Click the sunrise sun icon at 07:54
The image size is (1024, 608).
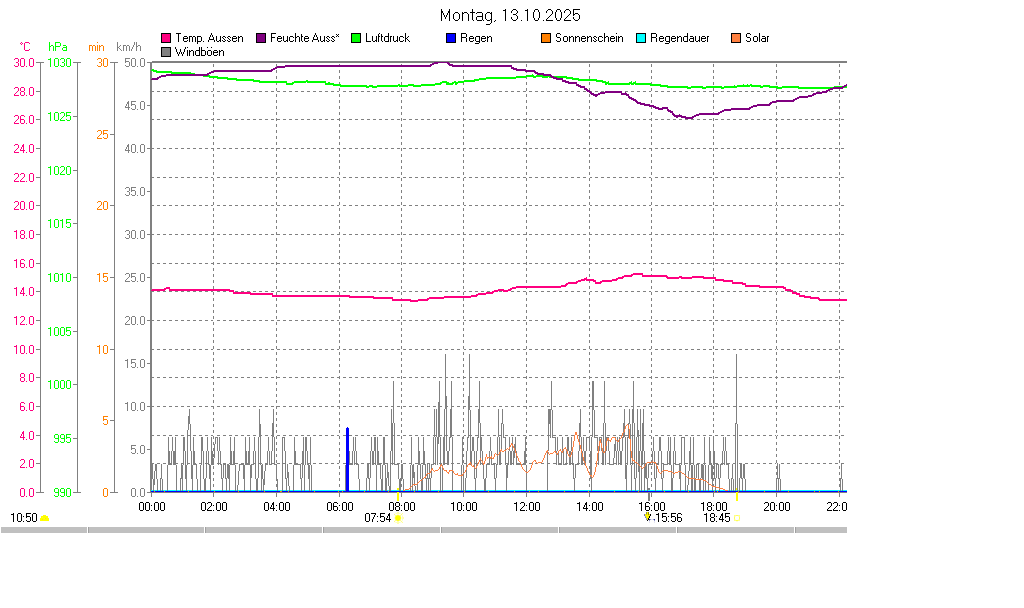[x=398, y=518]
